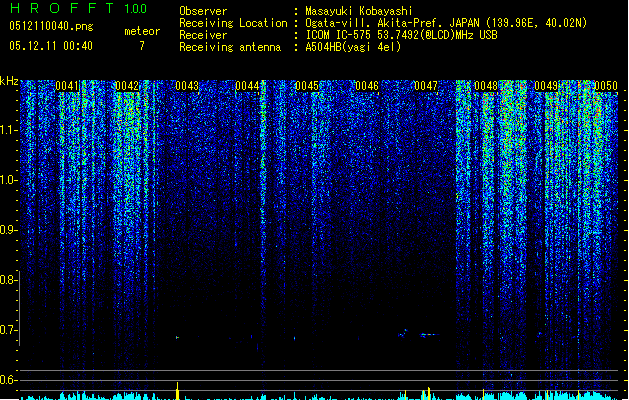This screenshot has height=400, width=629.
Task: Click the 0046 time marker
Action: (367, 86)
